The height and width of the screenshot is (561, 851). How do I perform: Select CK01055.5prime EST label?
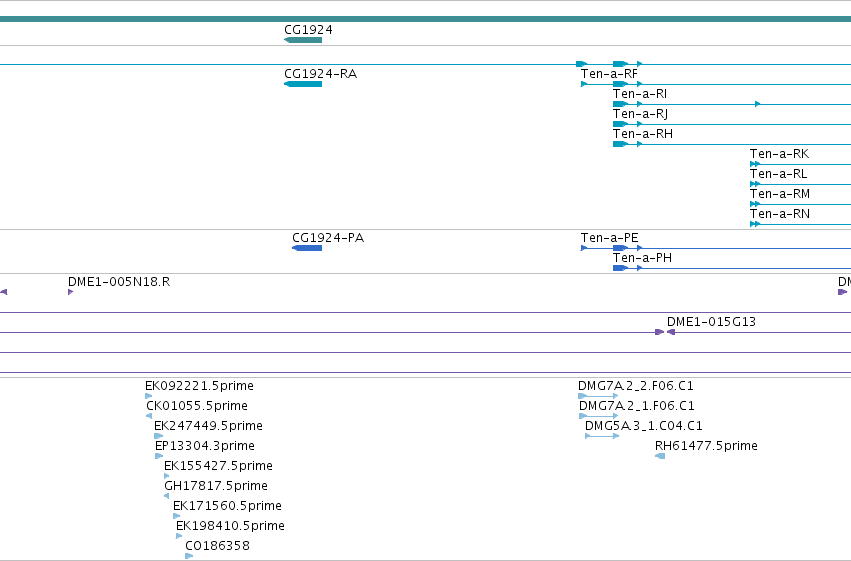pyautogui.click(x=196, y=405)
